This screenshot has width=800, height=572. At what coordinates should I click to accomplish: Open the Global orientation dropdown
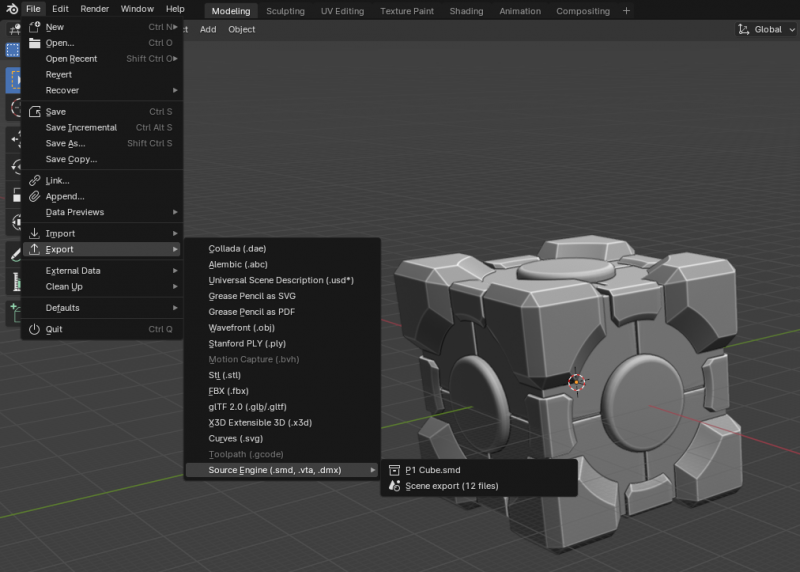coord(766,30)
